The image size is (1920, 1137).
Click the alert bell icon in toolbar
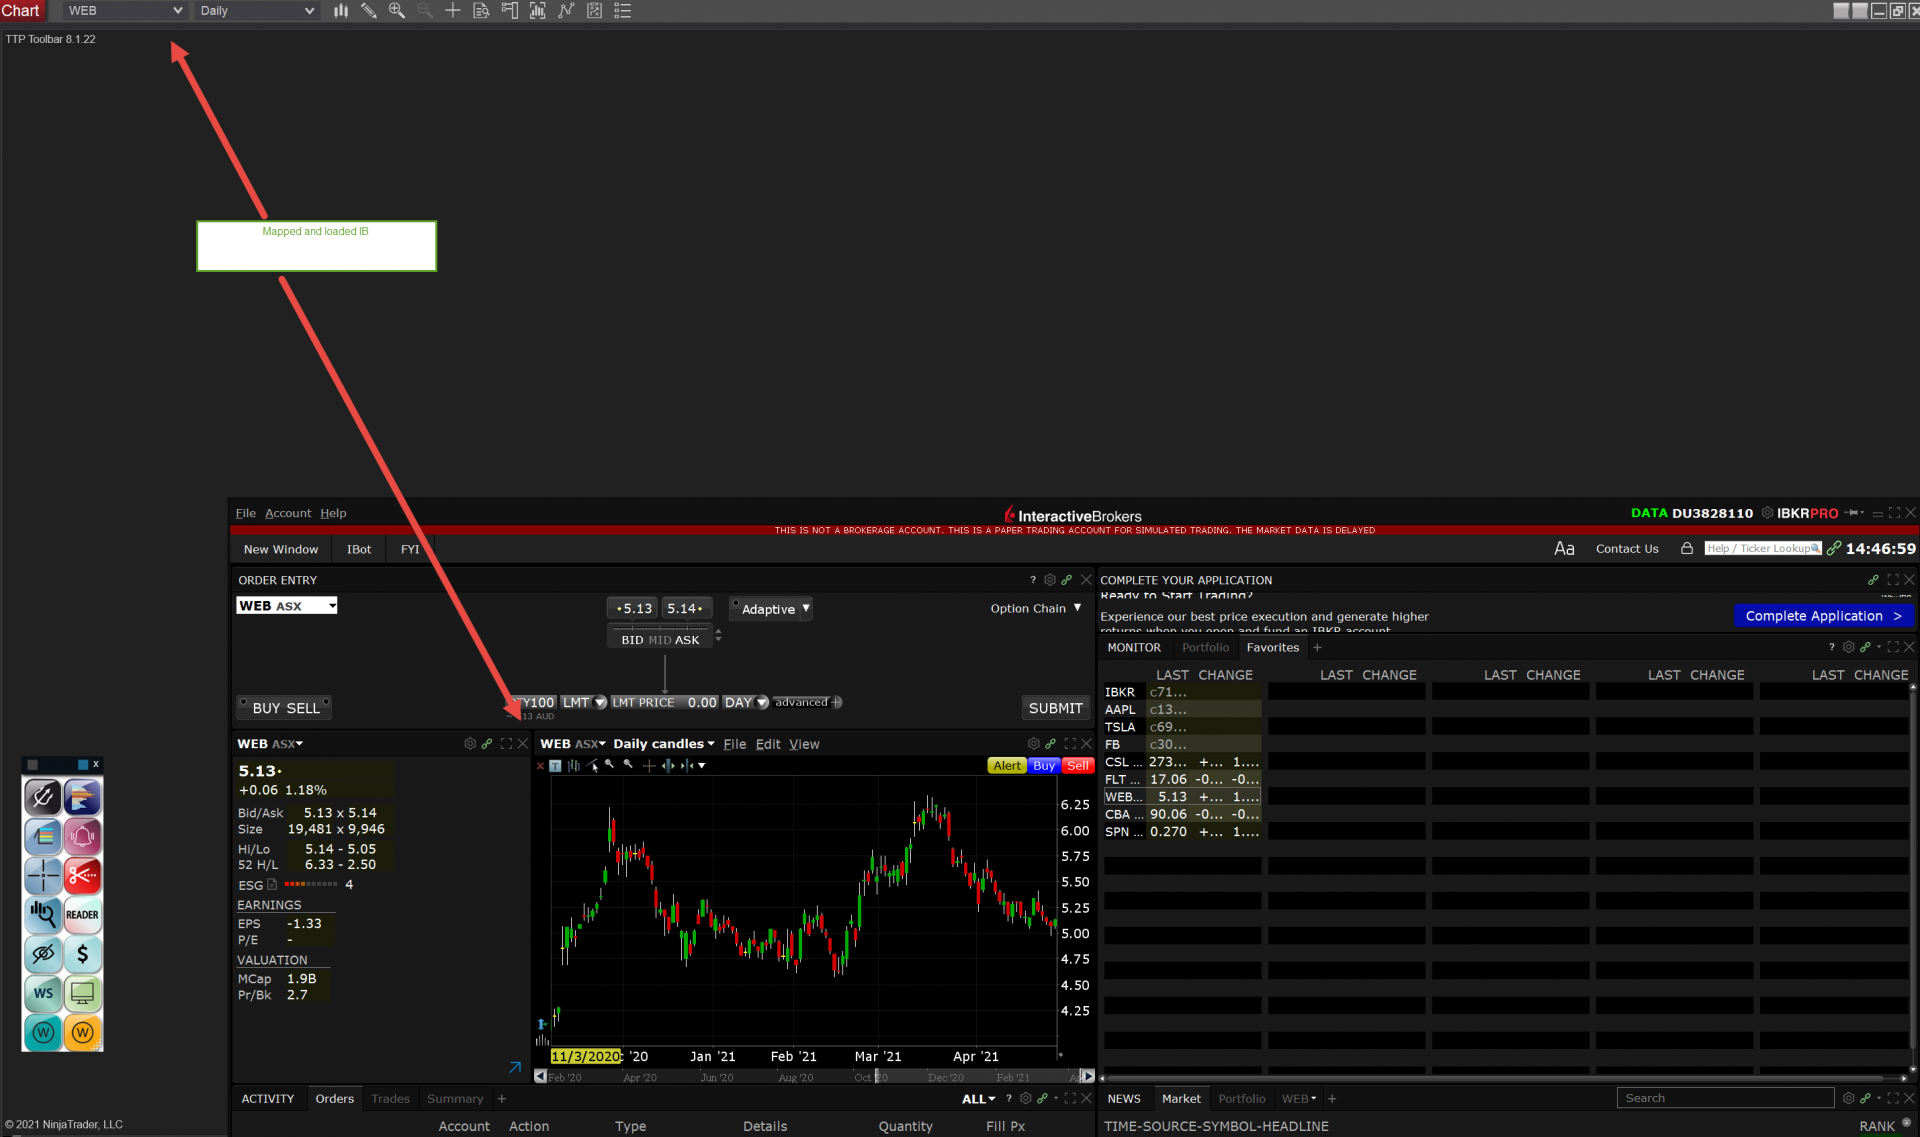coord(83,836)
